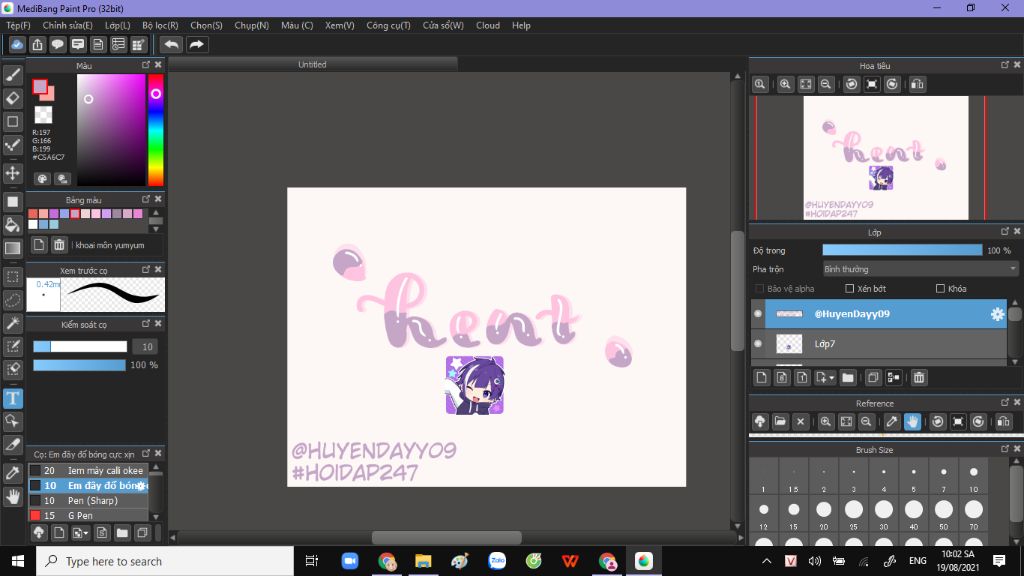Open the Lớp(L) menu
The image size is (1024, 576).
(x=118, y=25)
